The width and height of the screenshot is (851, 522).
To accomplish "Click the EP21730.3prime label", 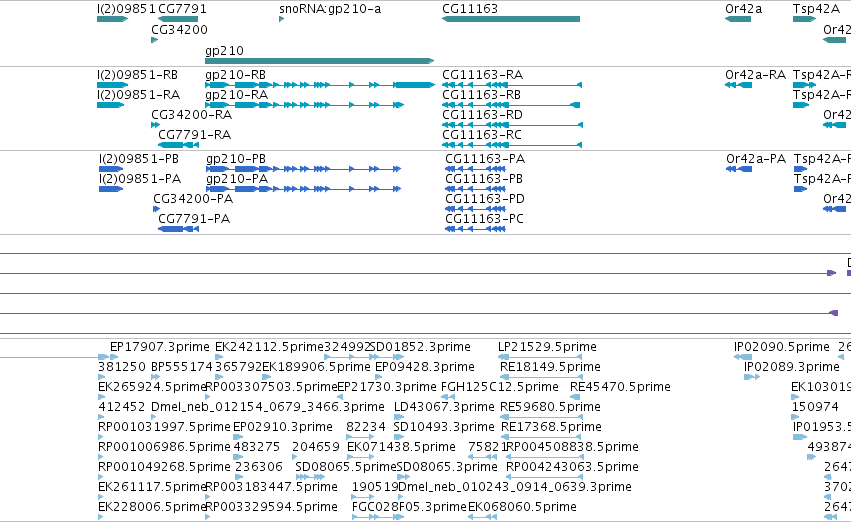I will coord(387,387).
